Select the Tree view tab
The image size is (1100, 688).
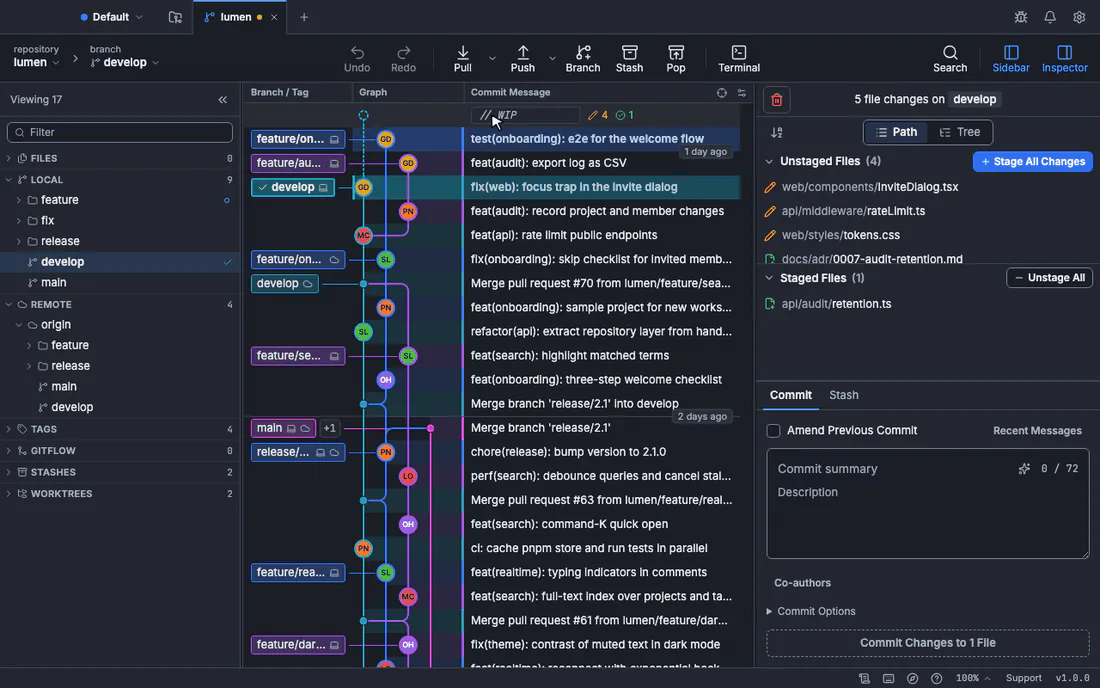tap(959, 132)
